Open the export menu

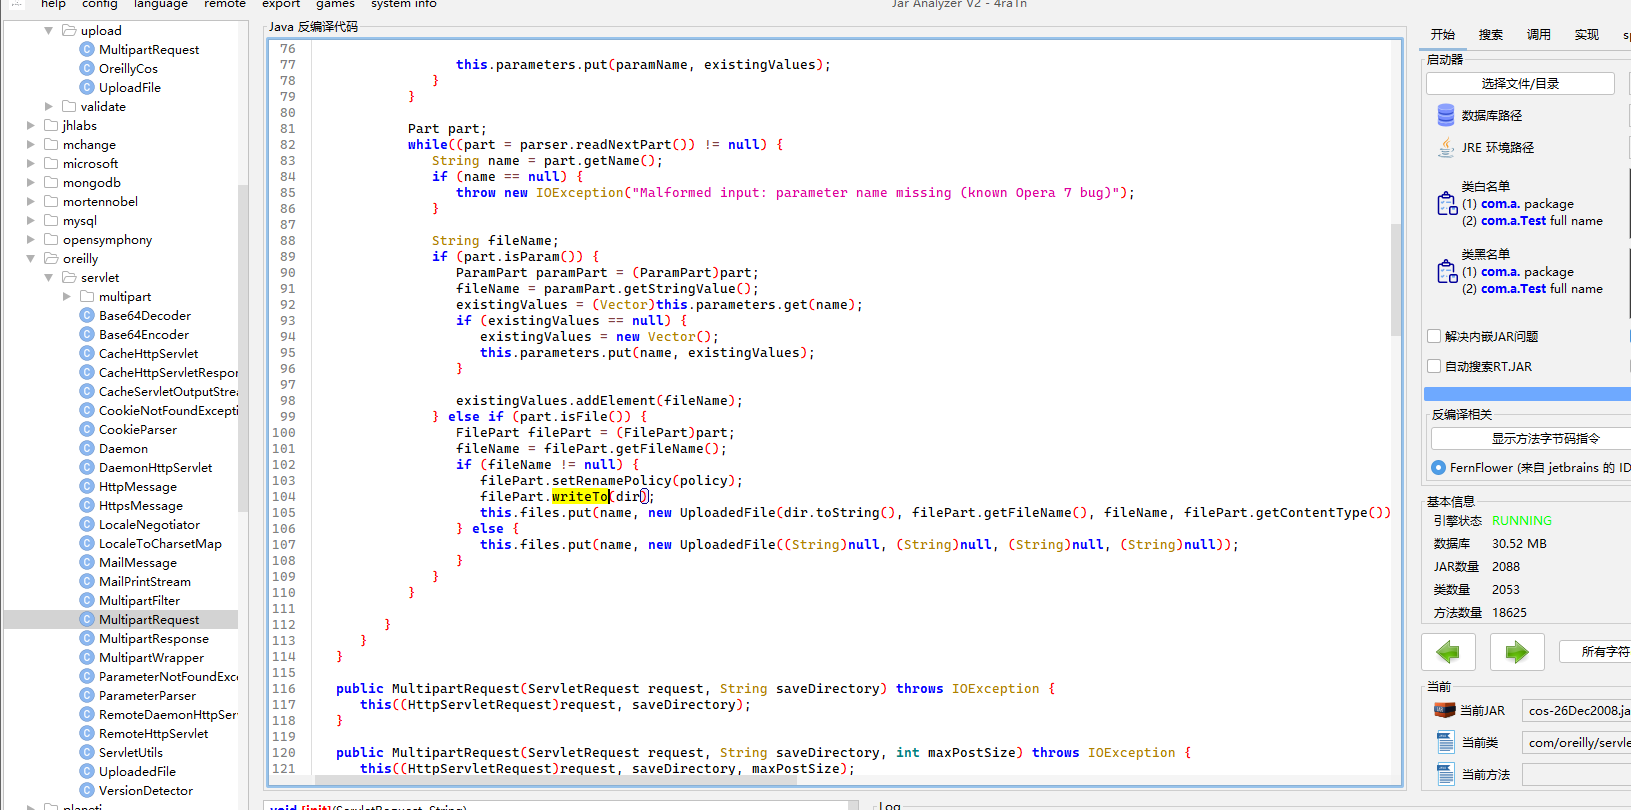tap(281, 4)
